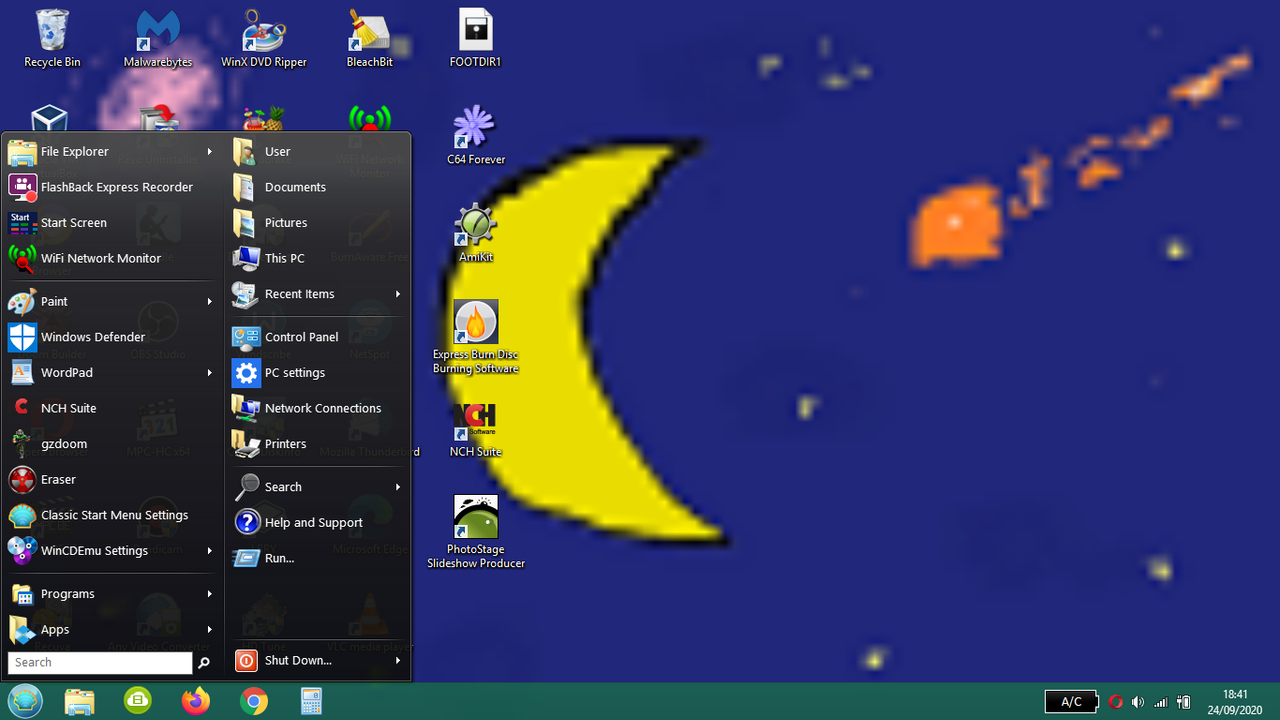Click the Opera red tray icon
The image size is (1280, 720).
click(x=1116, y=702)
